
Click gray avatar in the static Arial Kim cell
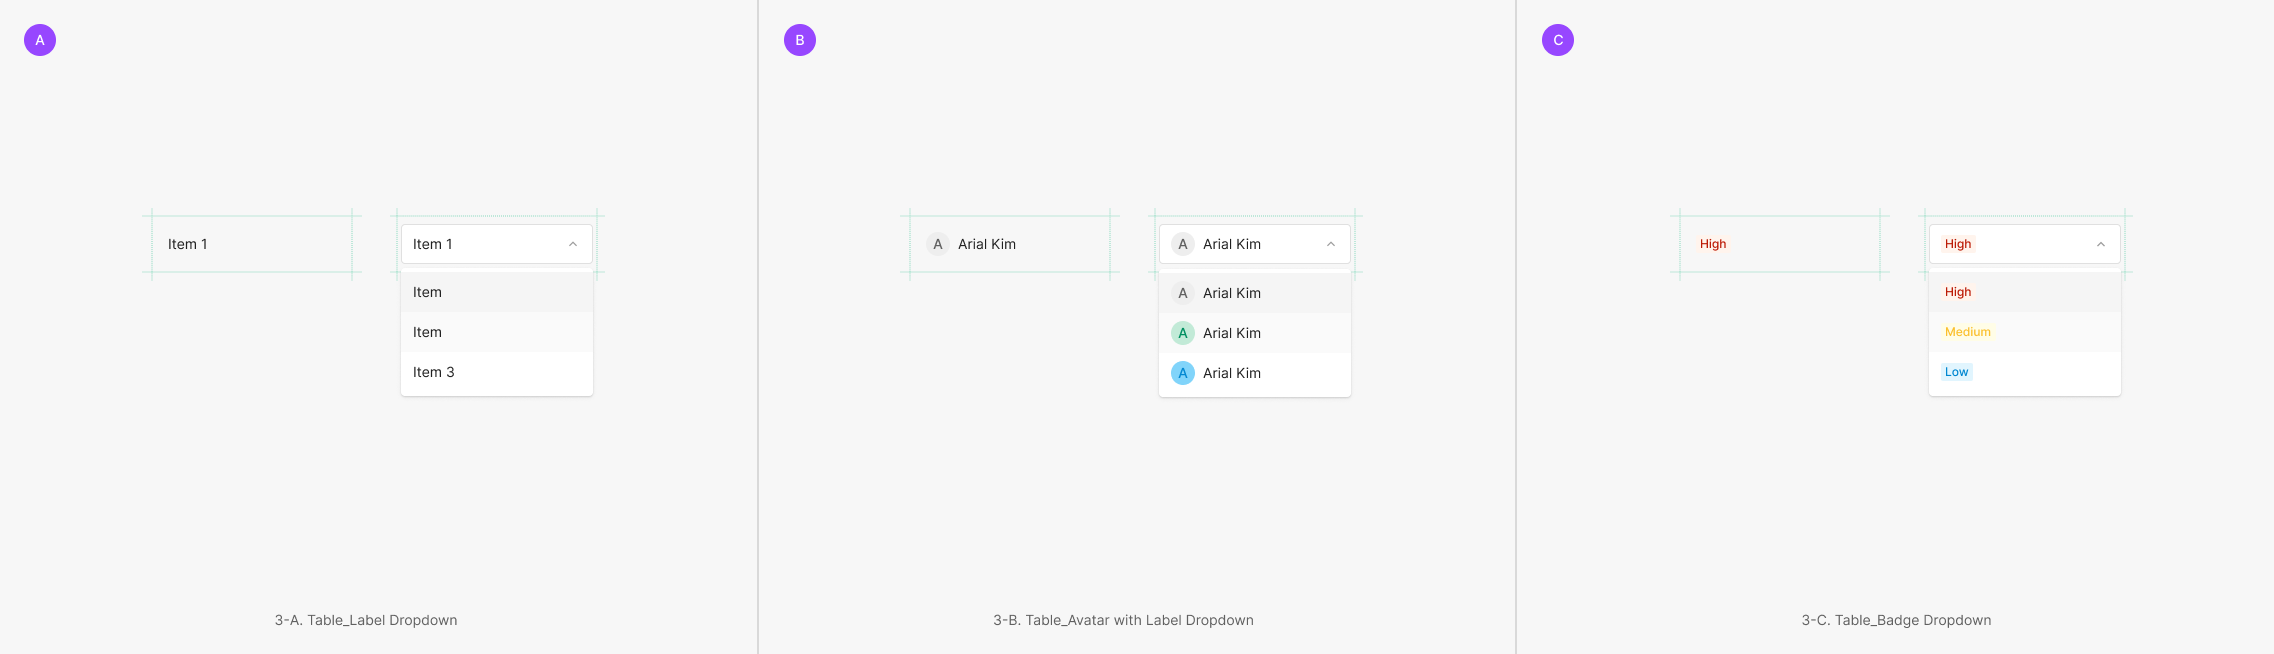(938, 244)
